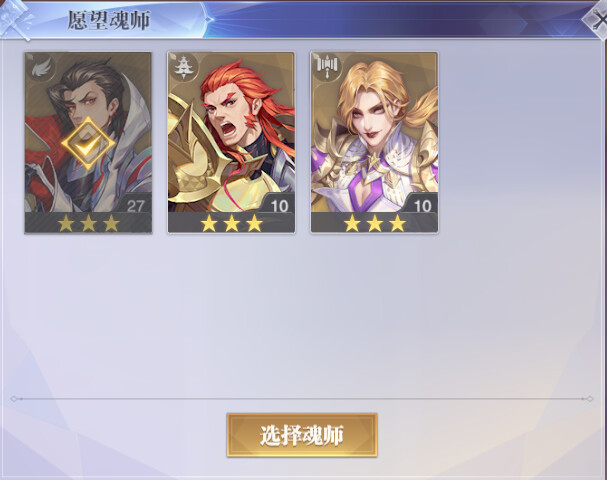This screenshot has height=480, width=607.
Task: Select the red-haired armored soul master card
Action: [231, 142]
